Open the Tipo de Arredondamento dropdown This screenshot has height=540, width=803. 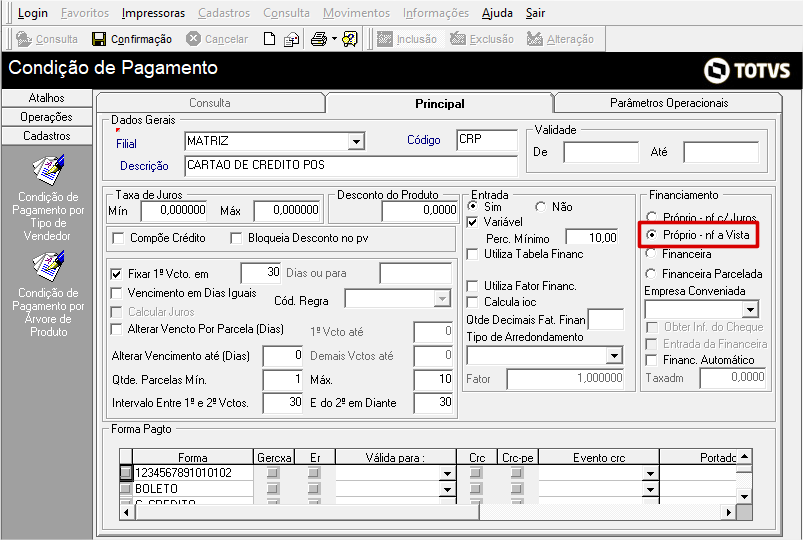click(614, 356)
